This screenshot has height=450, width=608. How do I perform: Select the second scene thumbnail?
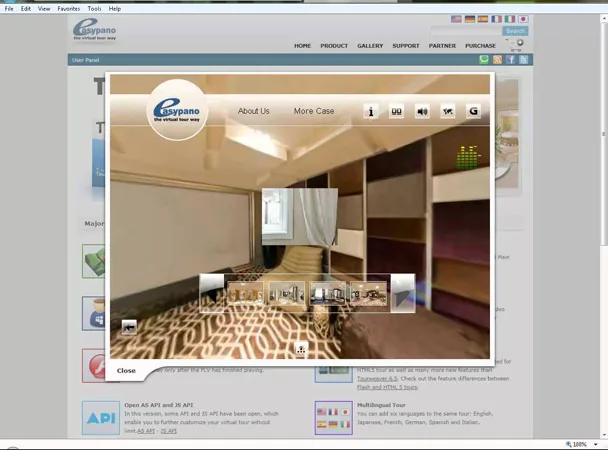coord(287,294)
